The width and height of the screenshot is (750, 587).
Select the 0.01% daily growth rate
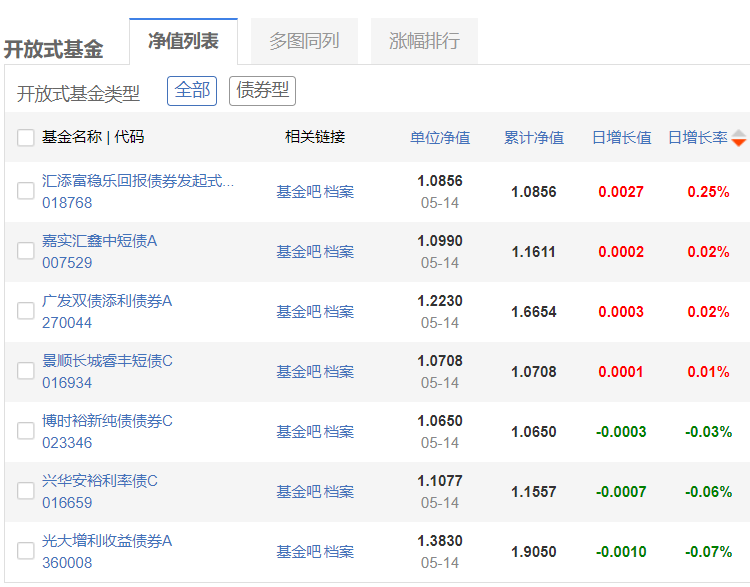708,372
